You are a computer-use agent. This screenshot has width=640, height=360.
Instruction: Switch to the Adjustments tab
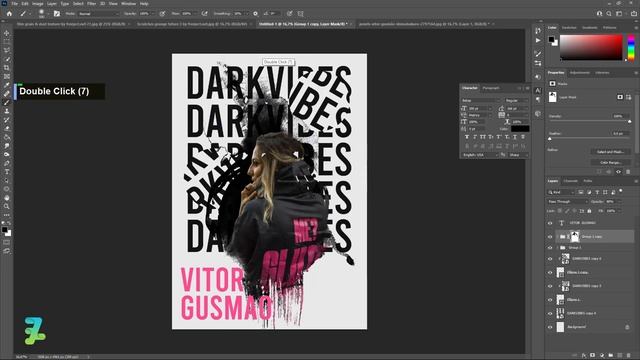[x=580, y=73]
